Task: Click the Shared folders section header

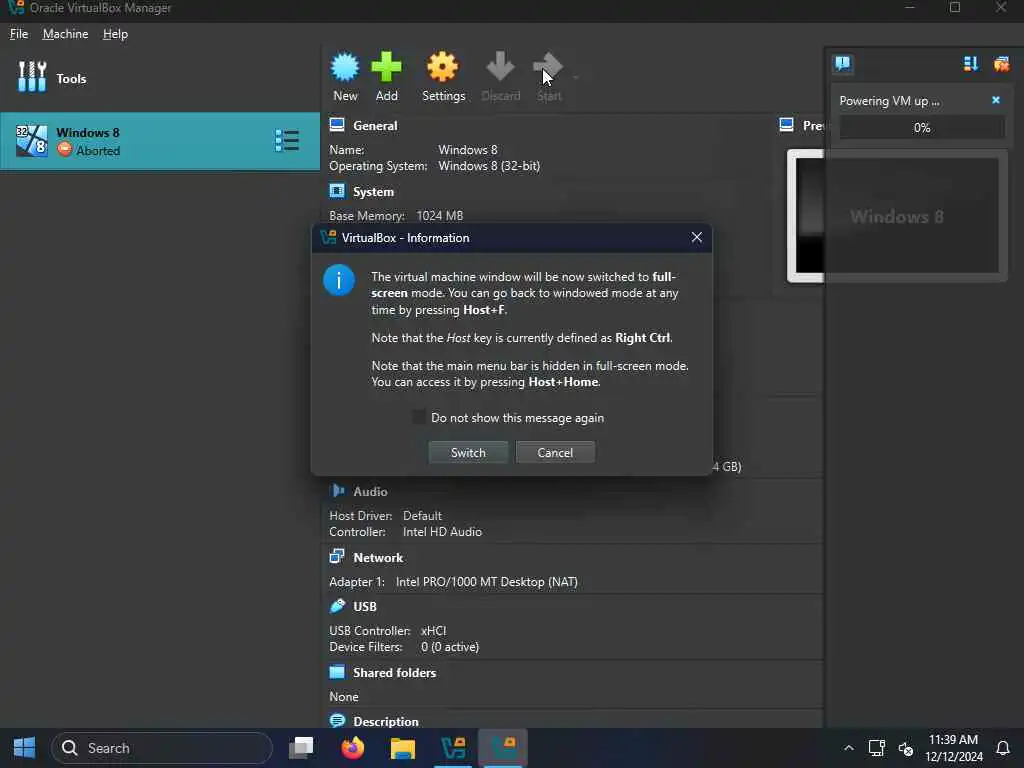Action: [x=394, y=673]
